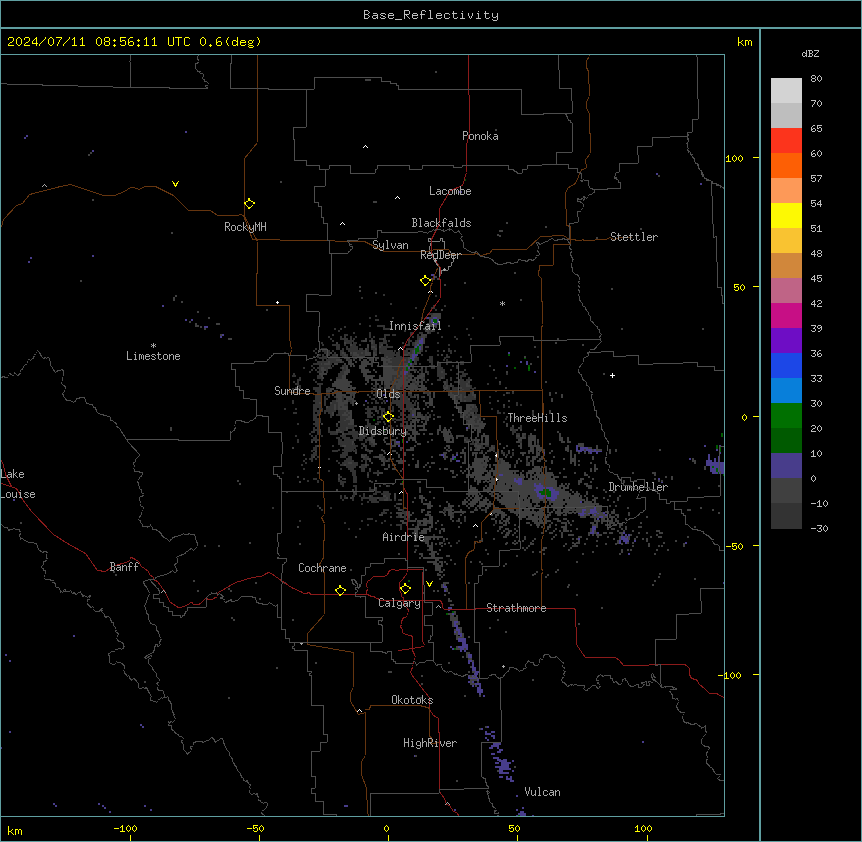Click the km unit label at top right
Viewport: 862px width, 842px height.
(744, 42)
